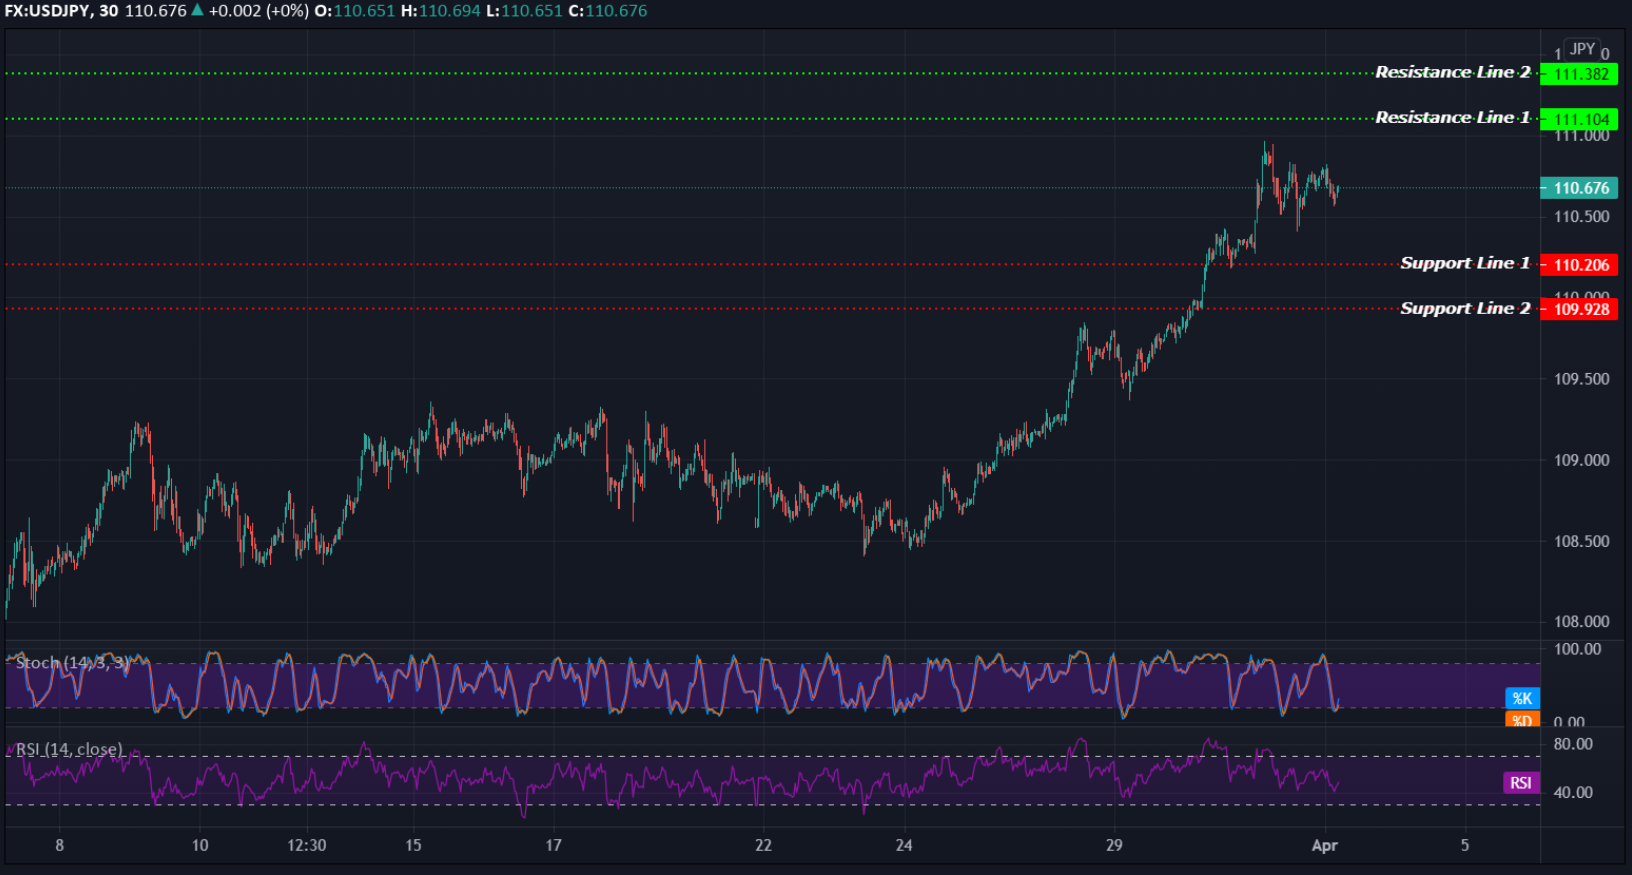The image size is (1632, 875).
Task: Click the 110.500 price scale label
Action: pyautogui.click(x=1581, y=216)
